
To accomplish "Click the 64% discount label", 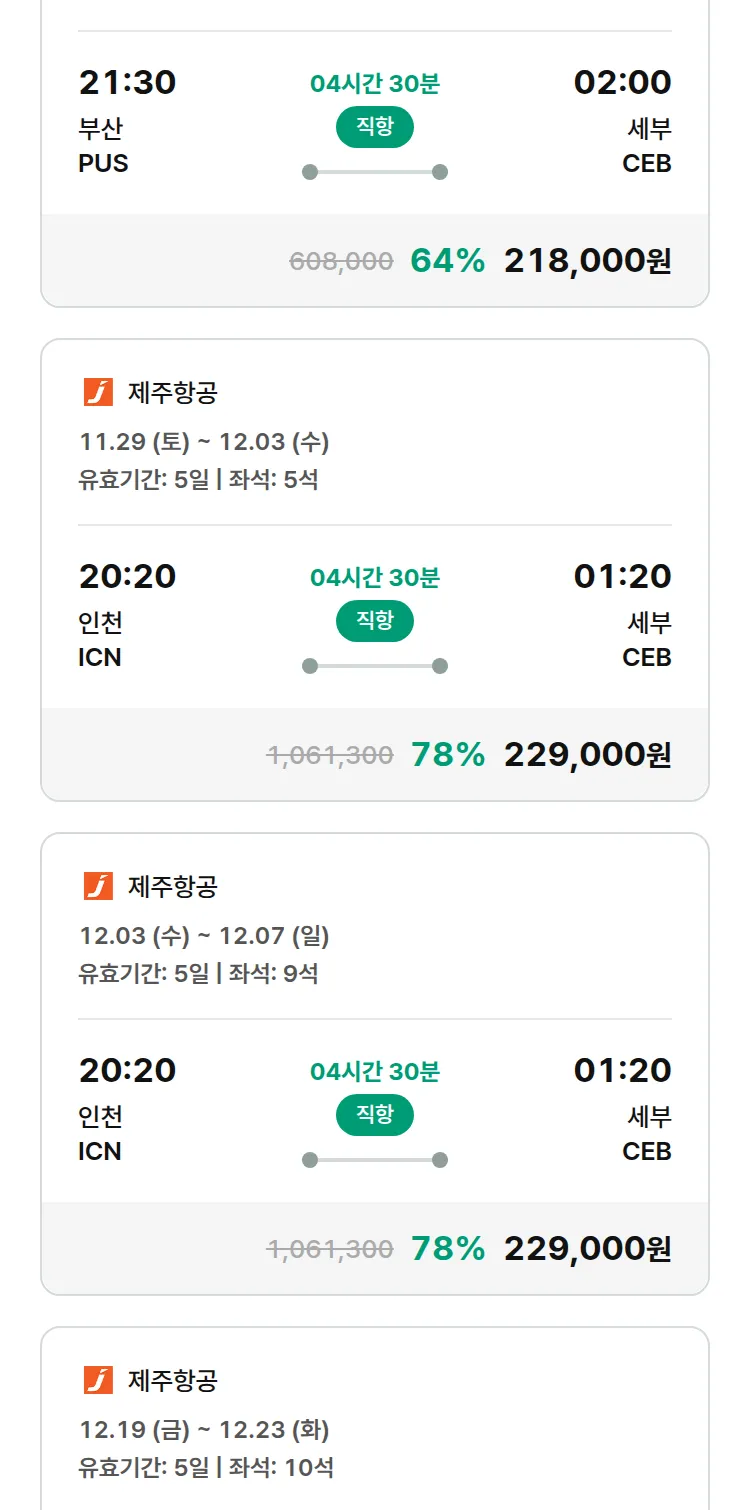I will point(447,261).
